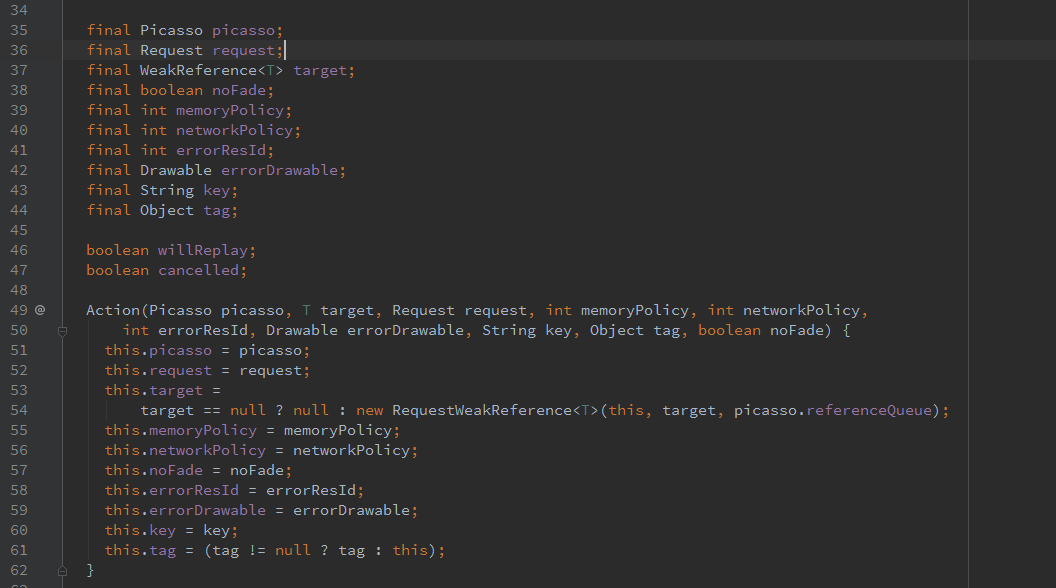This screenshot has height=588, width=1056.
Task: Click the 'new' keyword on line 54
Action: (370, 410)
